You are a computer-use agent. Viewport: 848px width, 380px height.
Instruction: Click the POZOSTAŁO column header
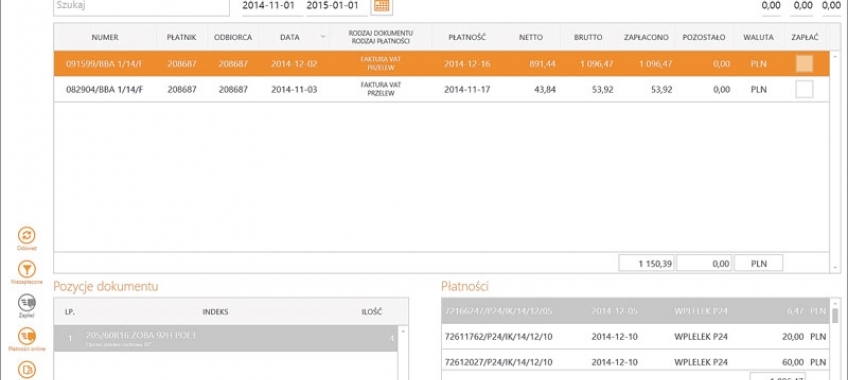(704, 37)
